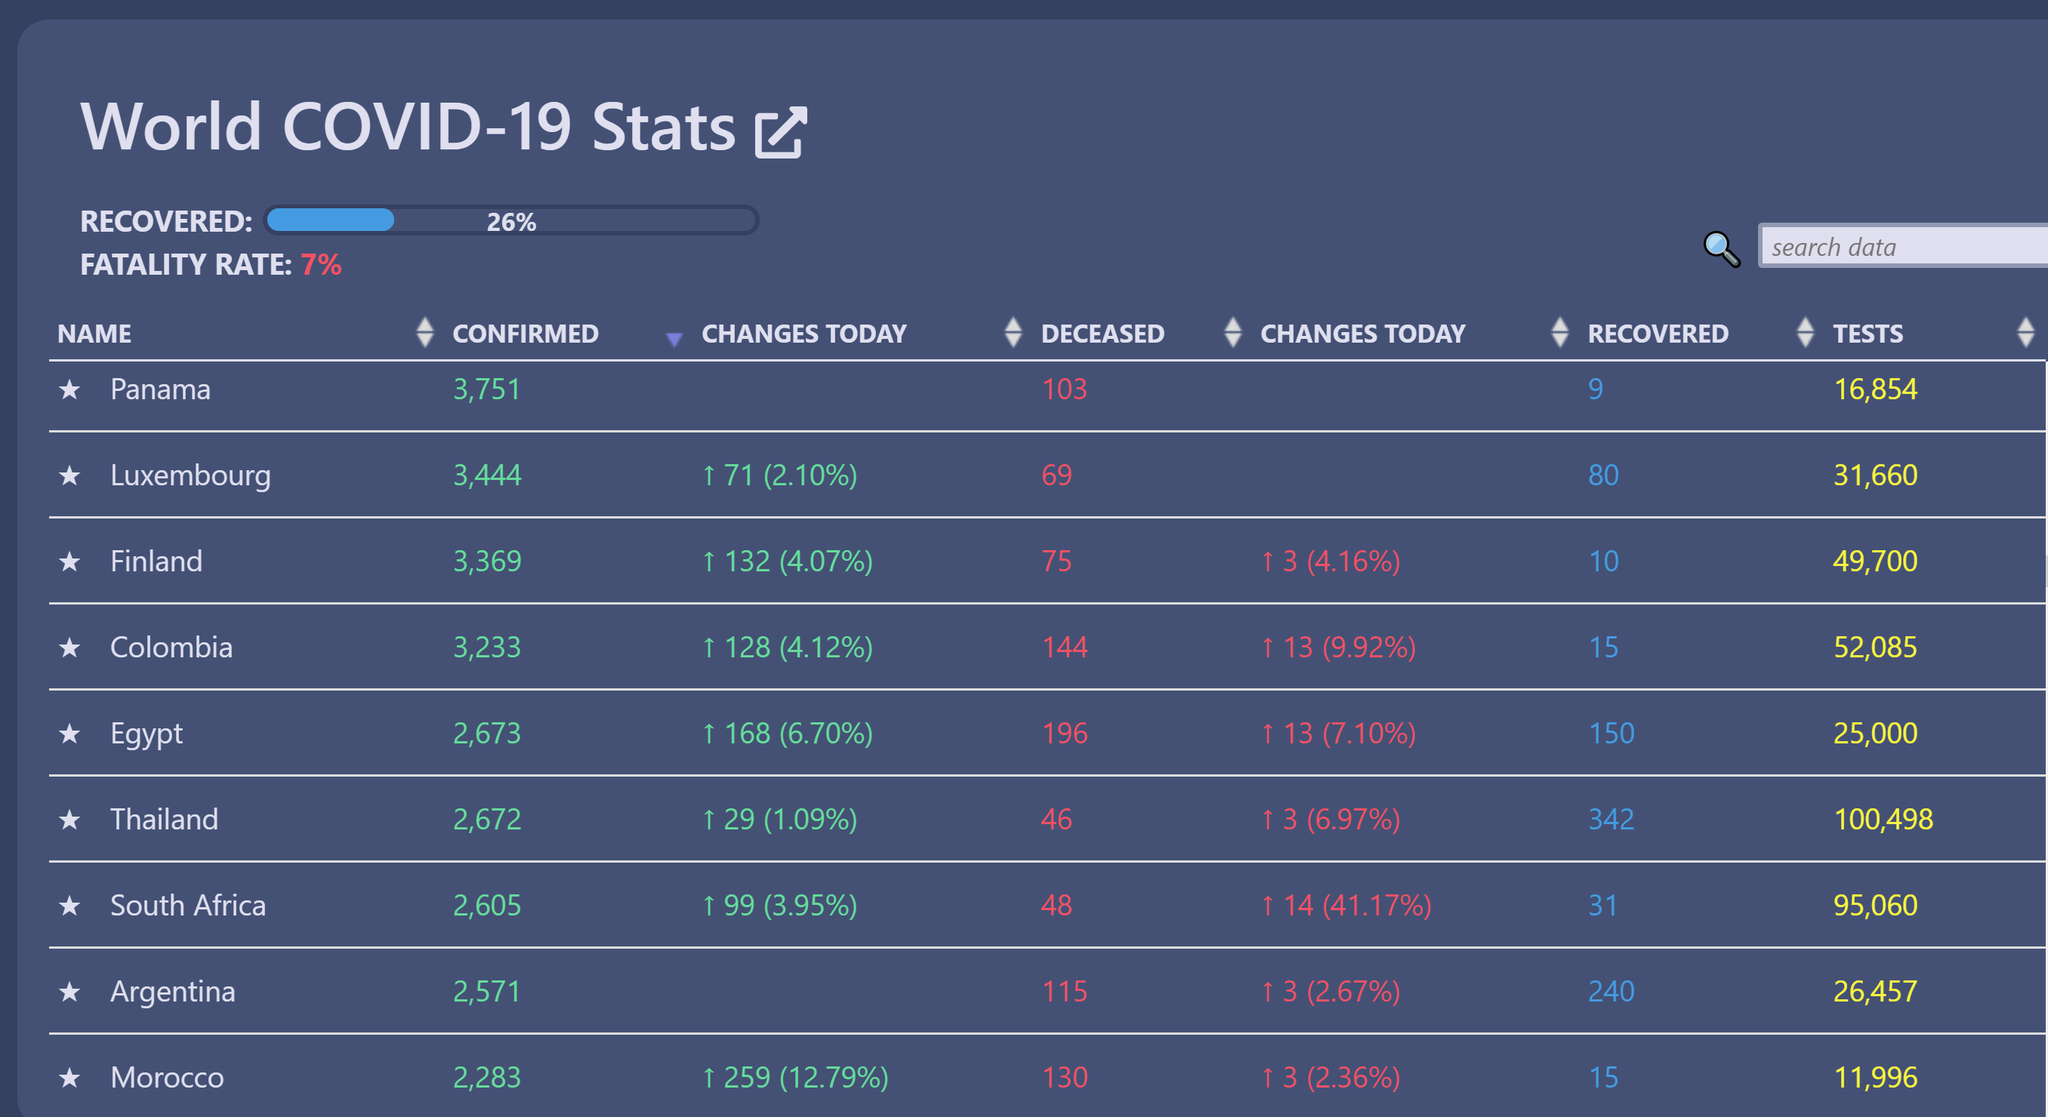Click South Africa confirmed value 2,605
The width and height of the screenshot is (2048, 1117).
pyautogui.click(x=487, y=905)
